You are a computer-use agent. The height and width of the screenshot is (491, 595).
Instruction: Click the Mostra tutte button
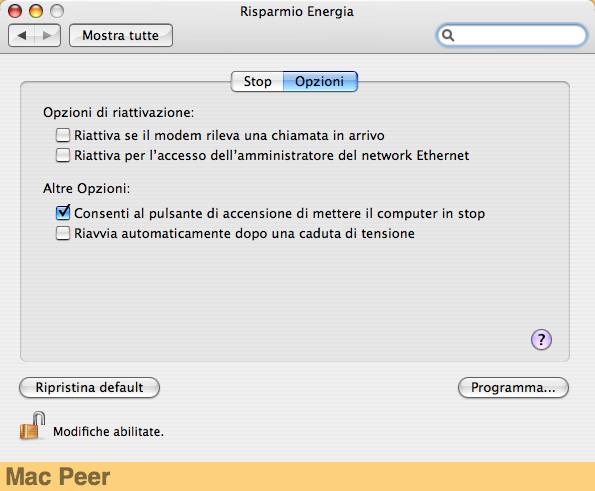tap(121, 36)
